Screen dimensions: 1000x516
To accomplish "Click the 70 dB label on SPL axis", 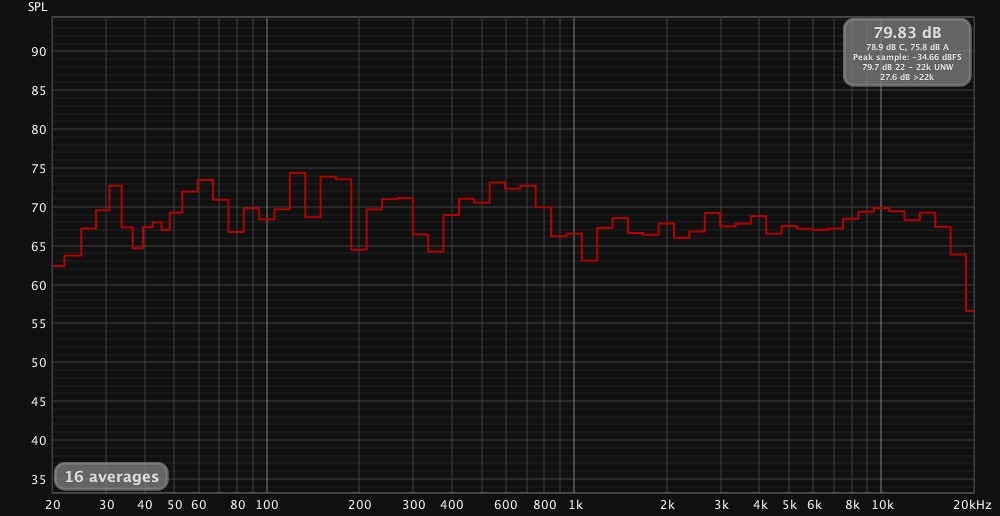I will click(x=38, y=208).
